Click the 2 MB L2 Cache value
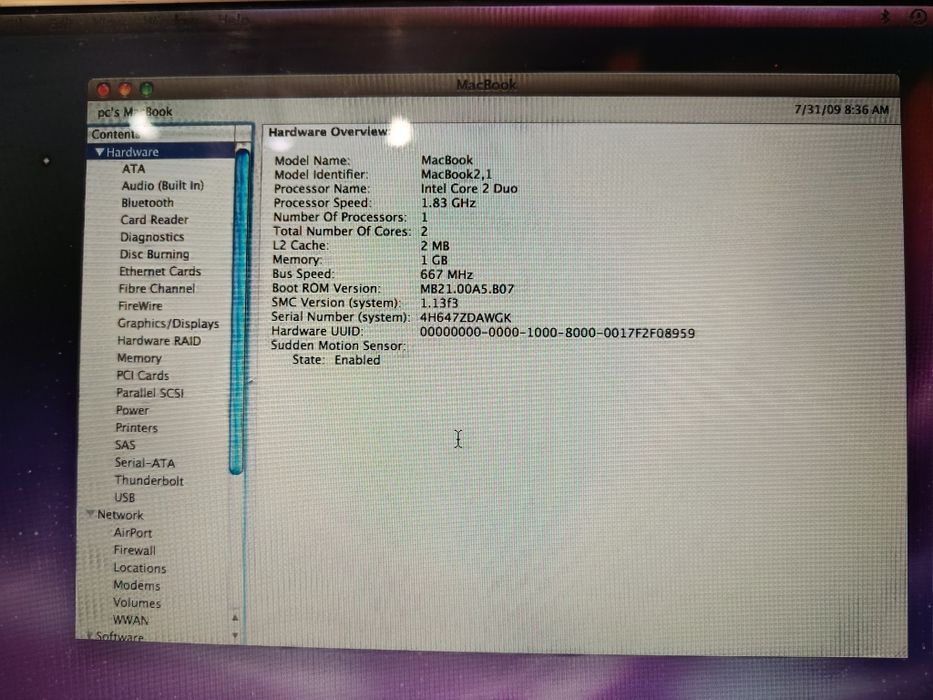This screenshot has width=933, height=700. tap(435, 246)
